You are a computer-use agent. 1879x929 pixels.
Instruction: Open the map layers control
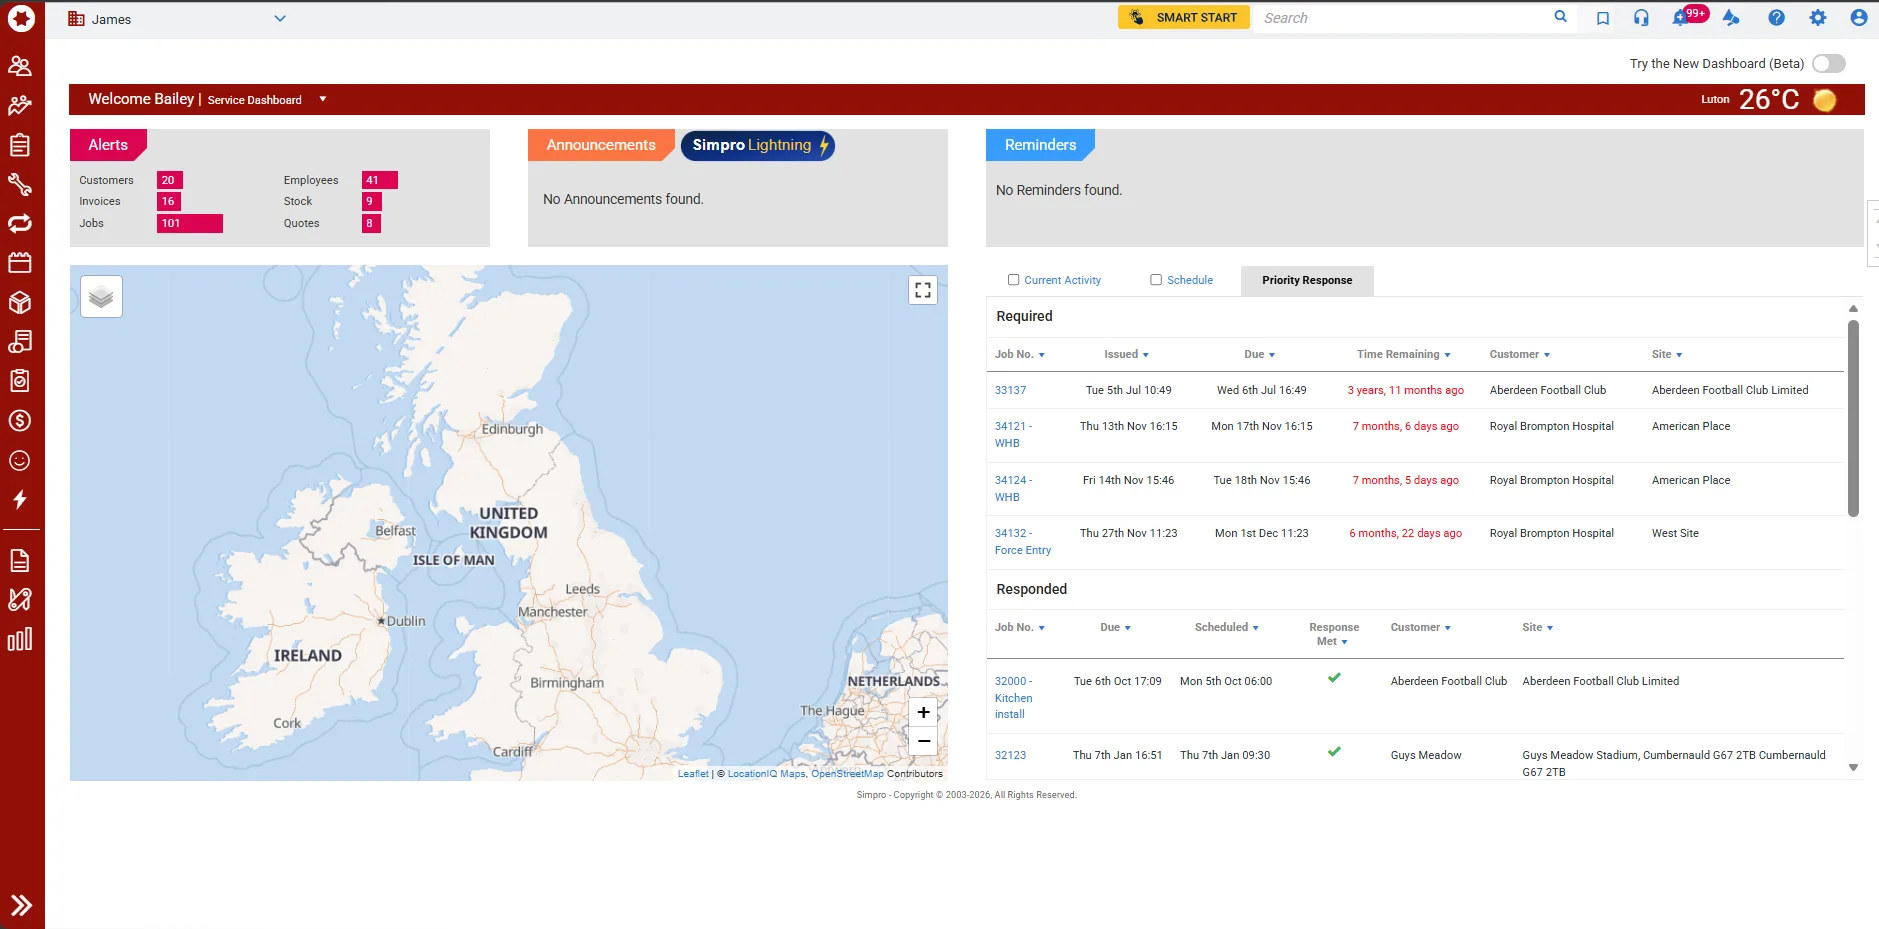[101, 297]
